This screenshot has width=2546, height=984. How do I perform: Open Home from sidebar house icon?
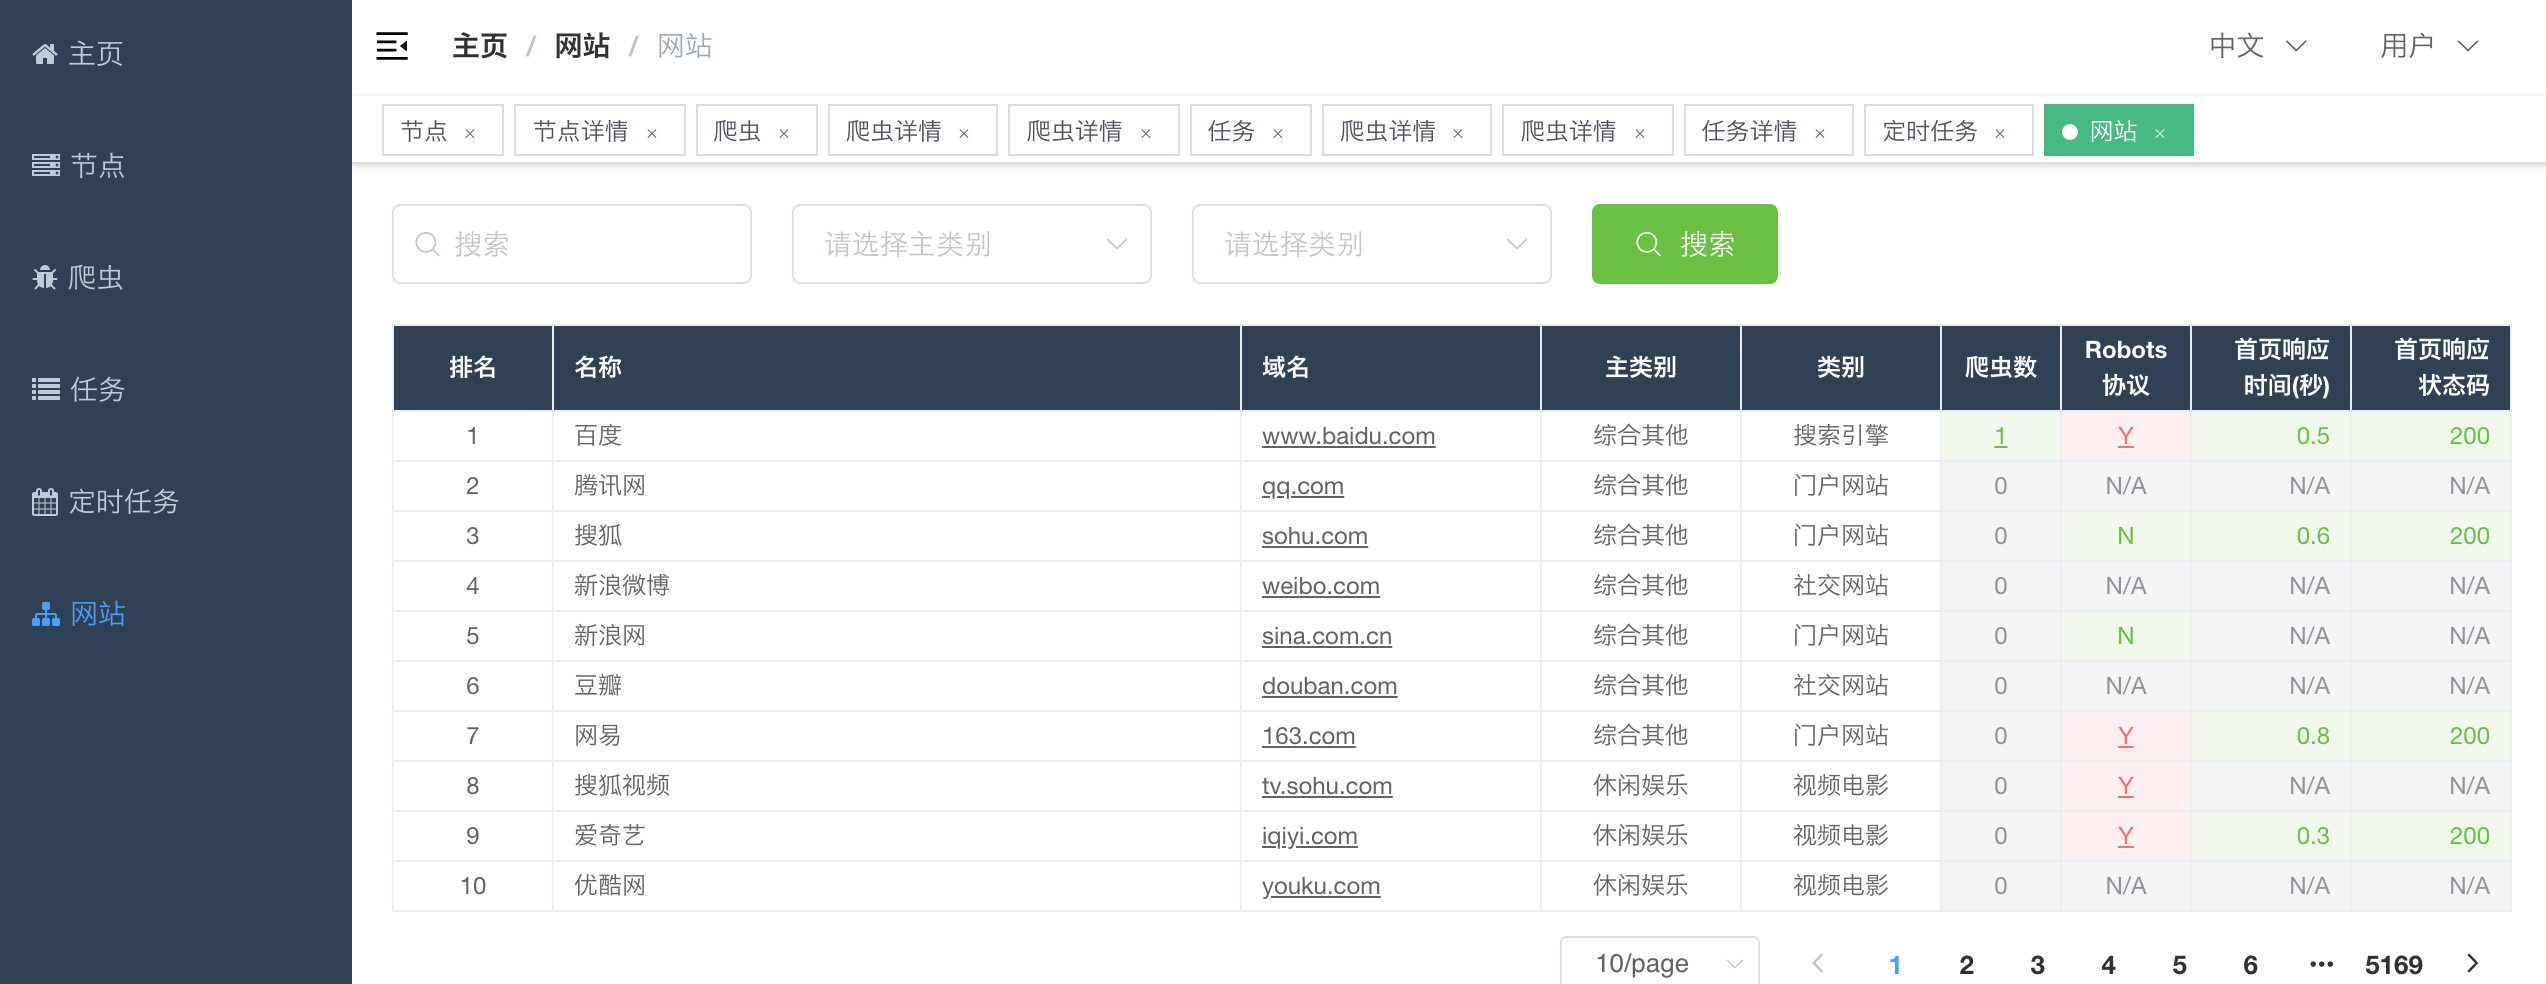(45, 54)
